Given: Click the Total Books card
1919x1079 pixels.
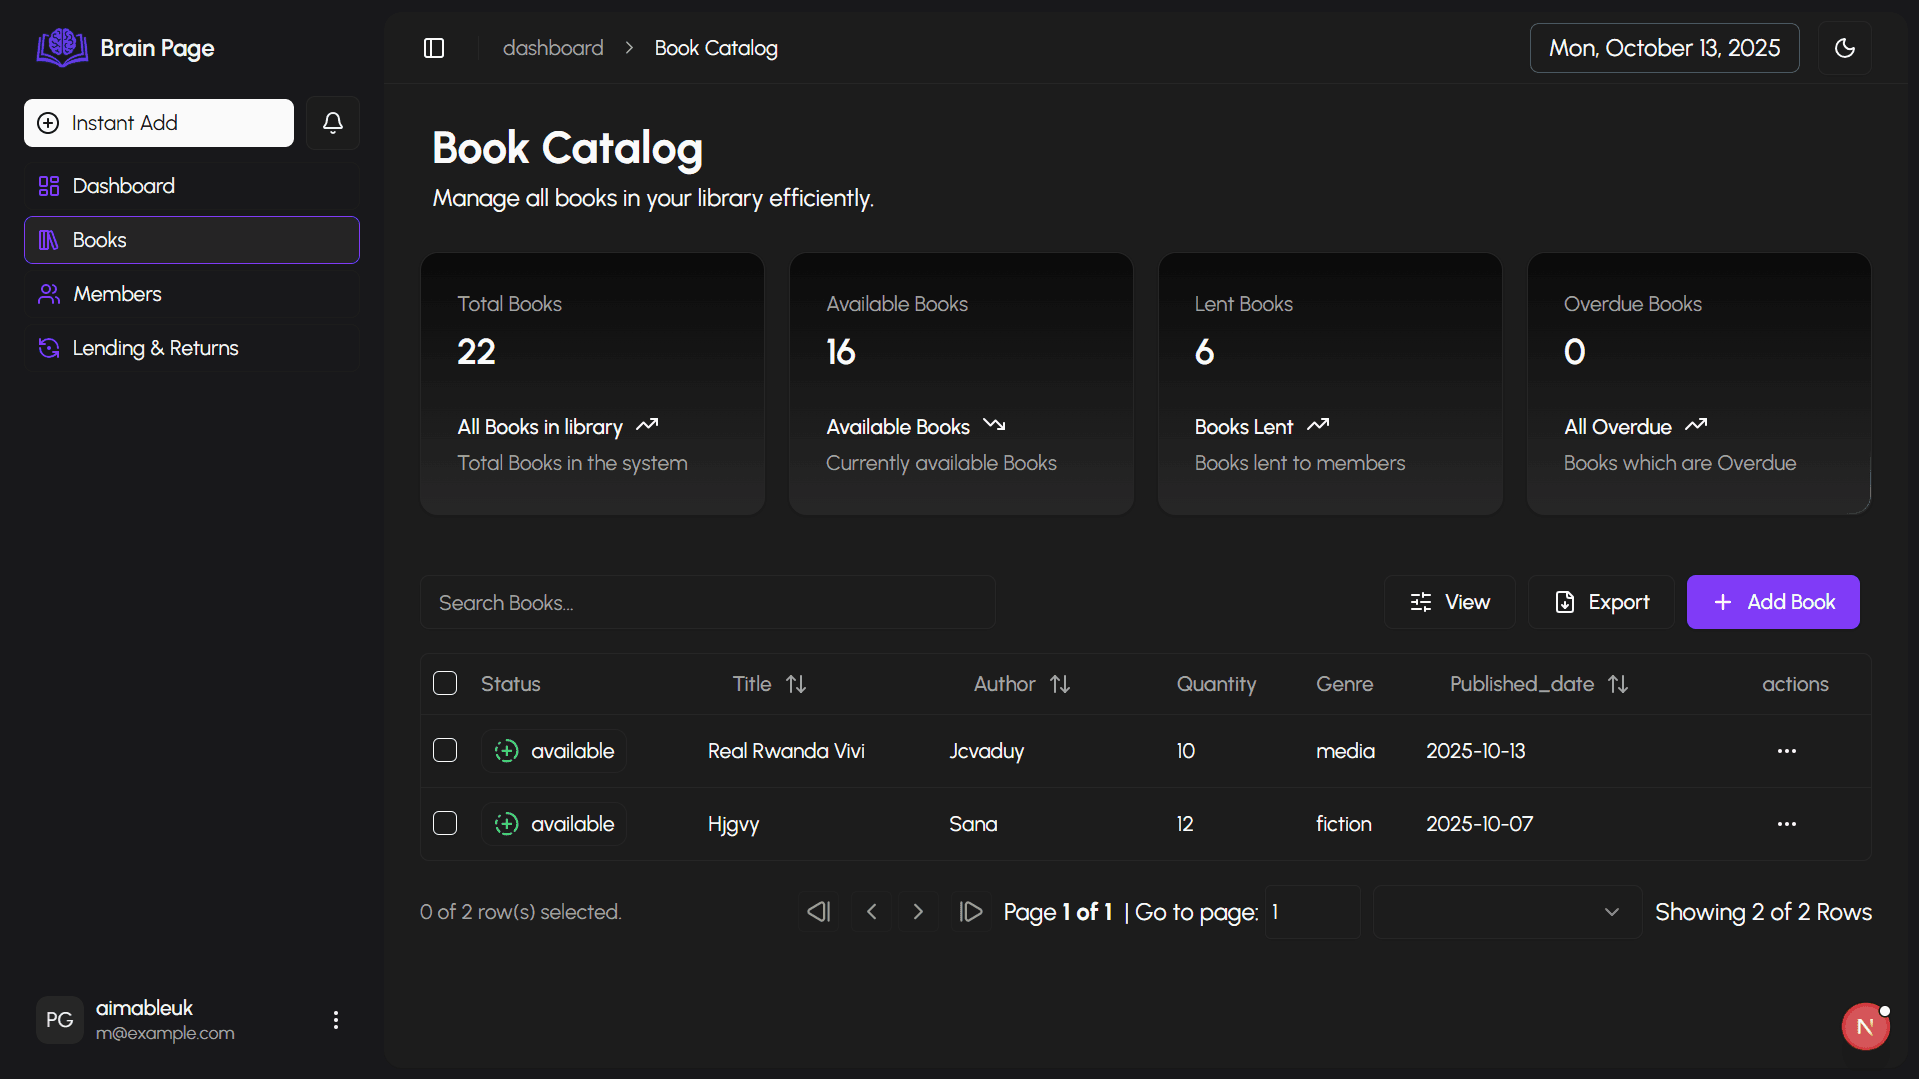Looking at the screenshot, I should point(592,384).
